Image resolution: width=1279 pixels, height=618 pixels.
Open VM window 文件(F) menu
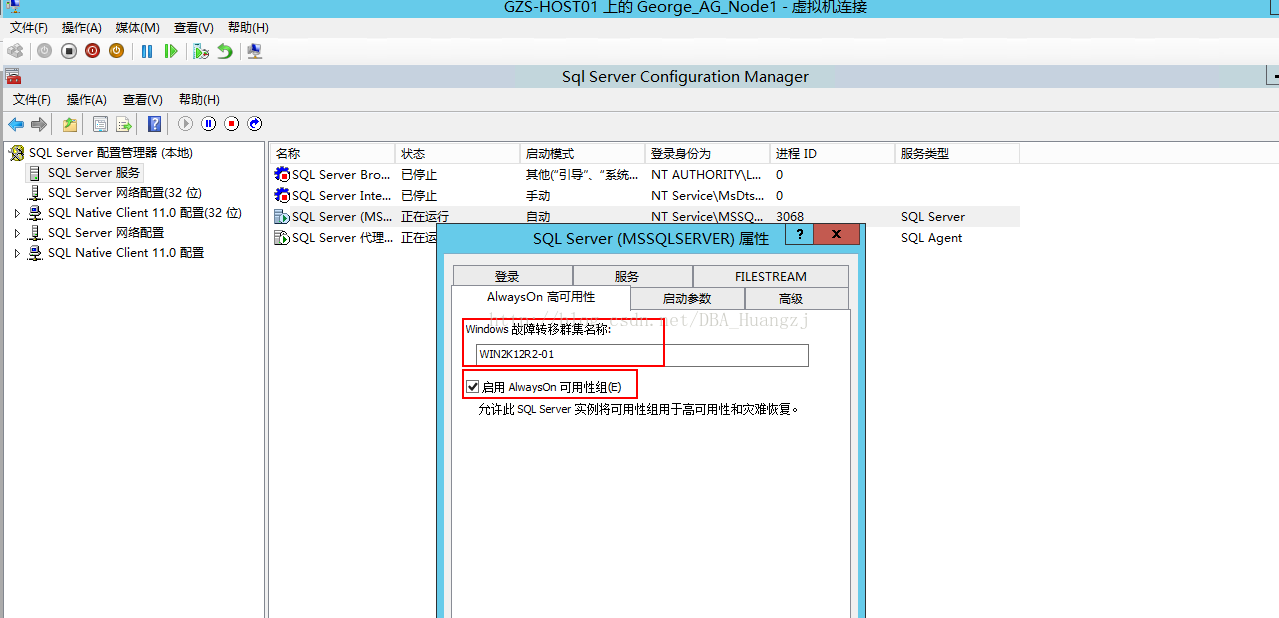pos(29,28)
